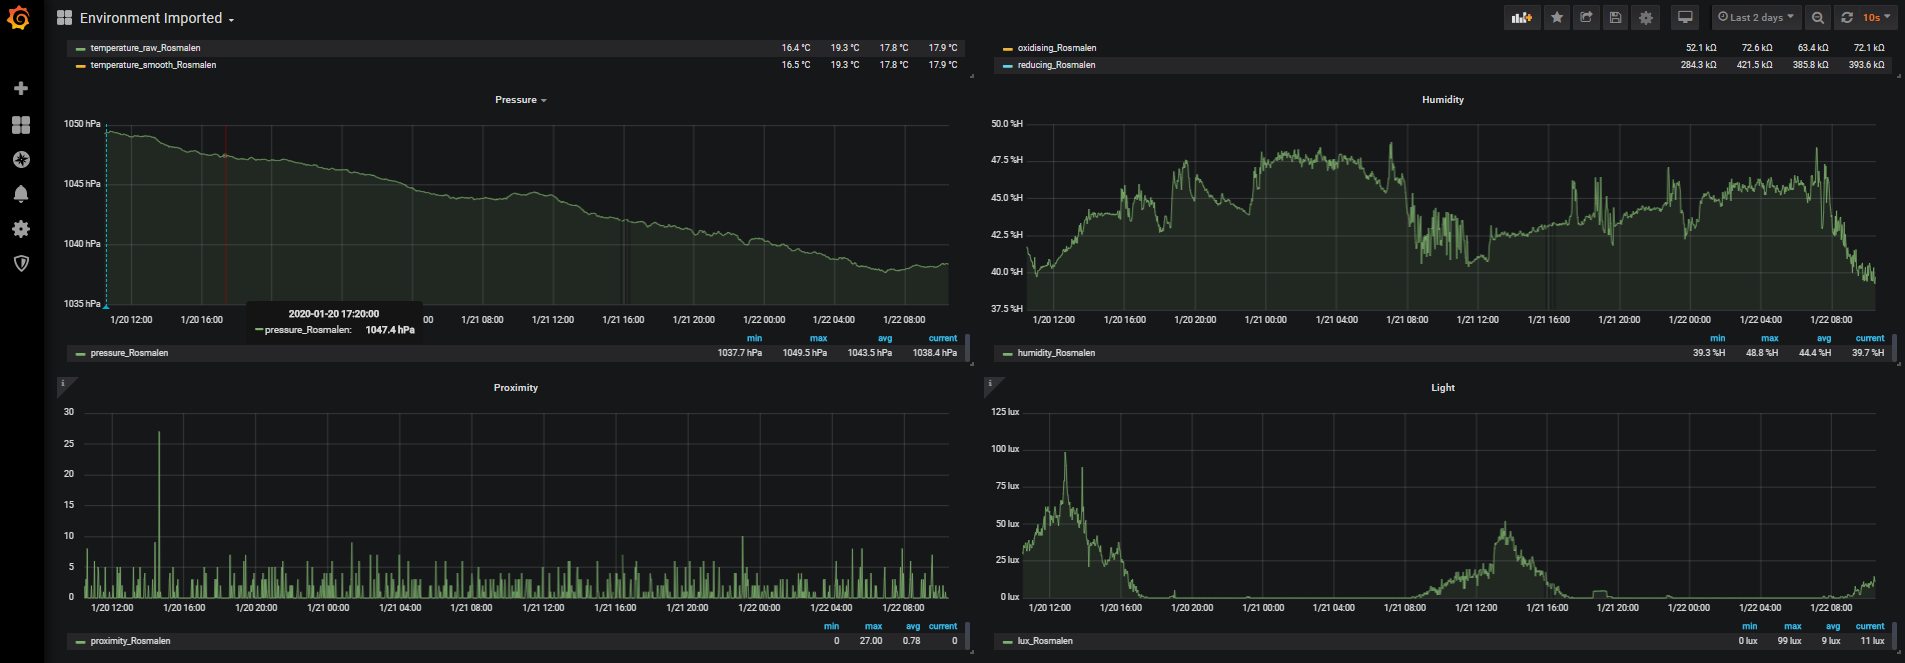Expand the 10s refresh interval dropdown
This screenshot has width=1905, height=663.
[1876, 17]
